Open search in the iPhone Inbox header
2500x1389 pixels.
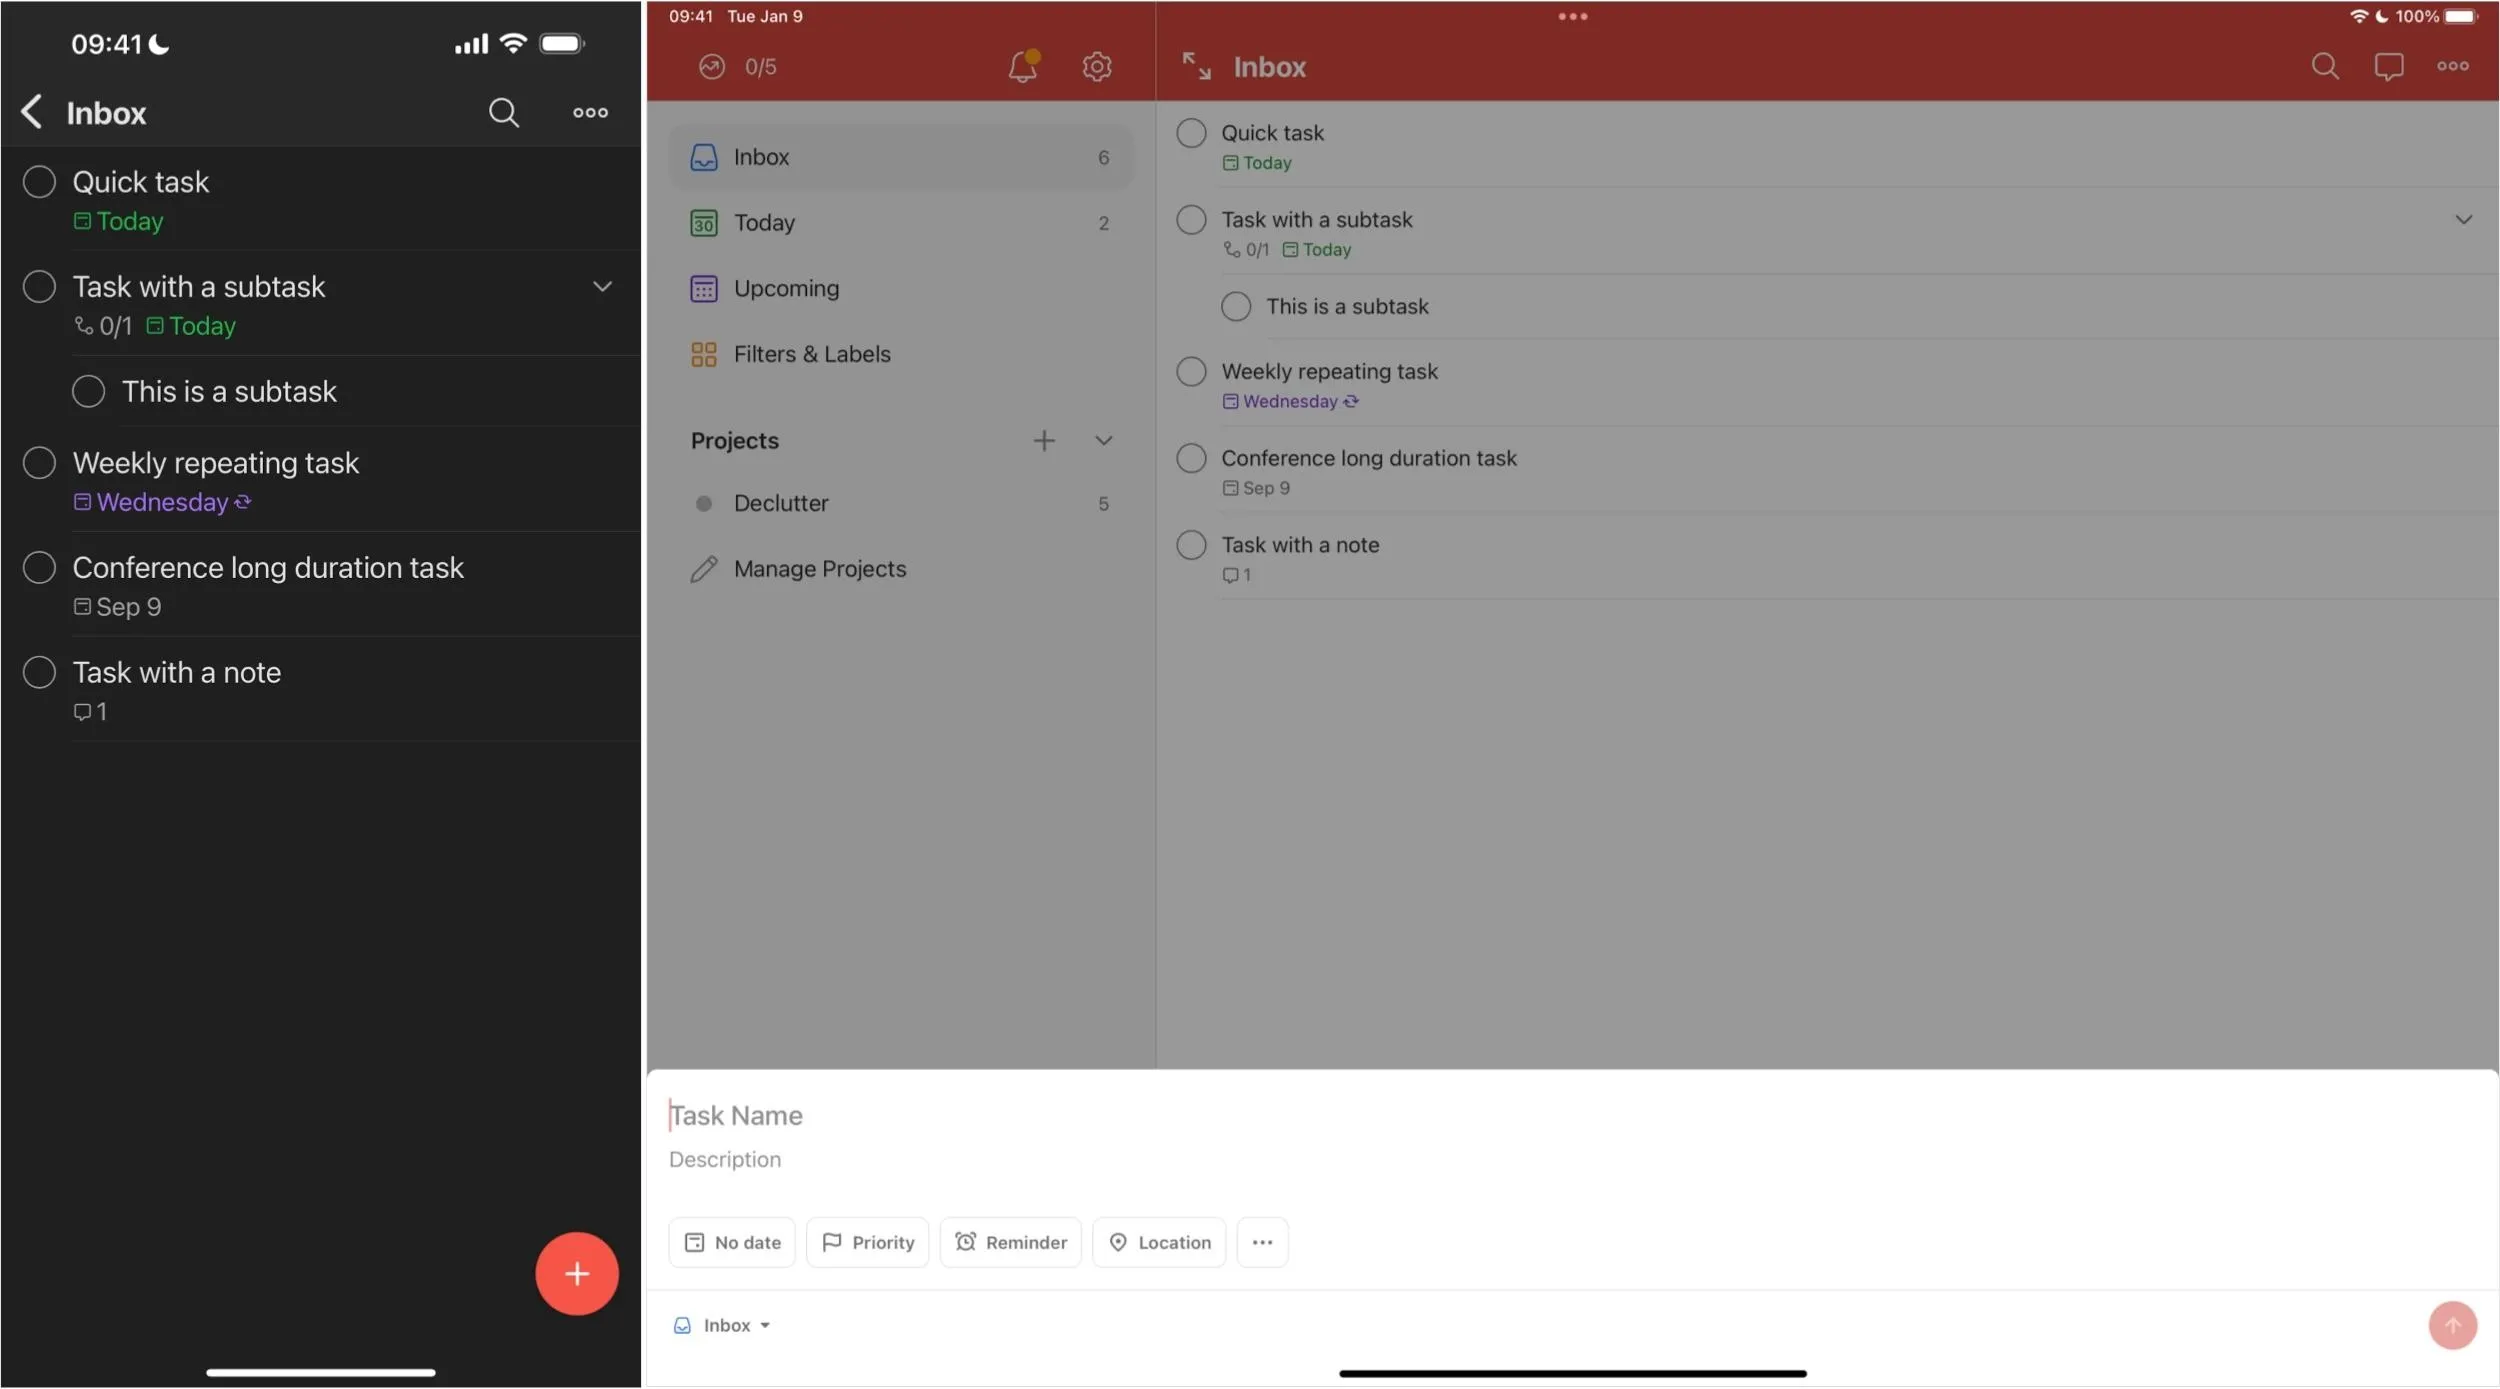point(503,112)
